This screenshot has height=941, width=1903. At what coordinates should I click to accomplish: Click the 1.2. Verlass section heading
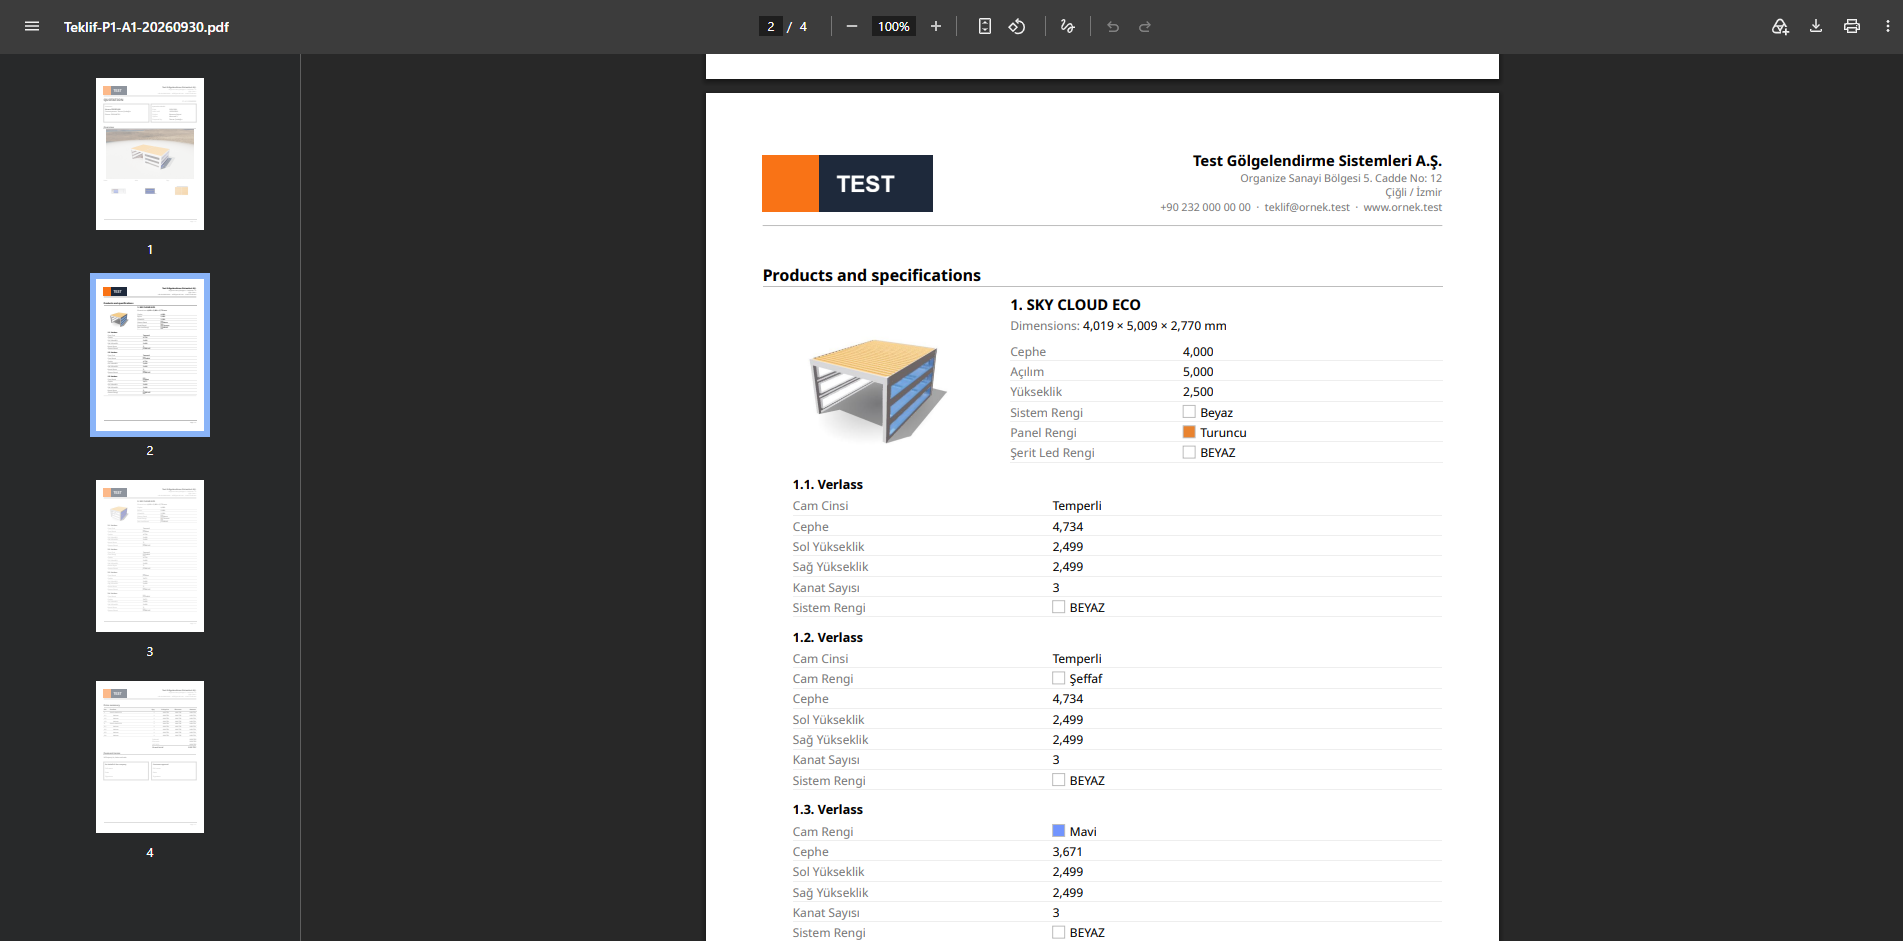(828, 638)
